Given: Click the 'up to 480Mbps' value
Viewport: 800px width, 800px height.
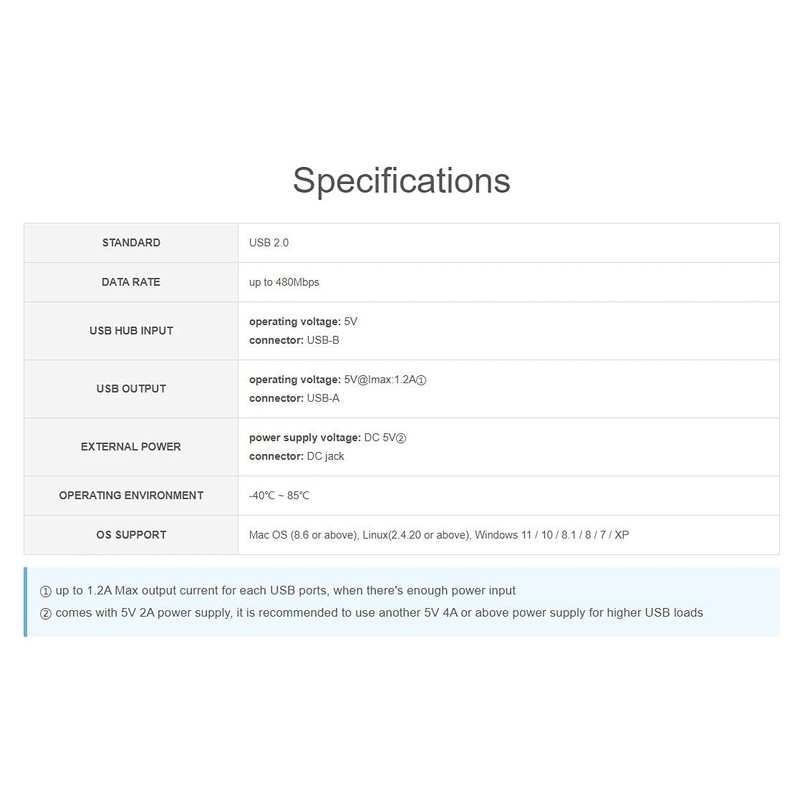Looking at the screenshot, I should (284, 282).
